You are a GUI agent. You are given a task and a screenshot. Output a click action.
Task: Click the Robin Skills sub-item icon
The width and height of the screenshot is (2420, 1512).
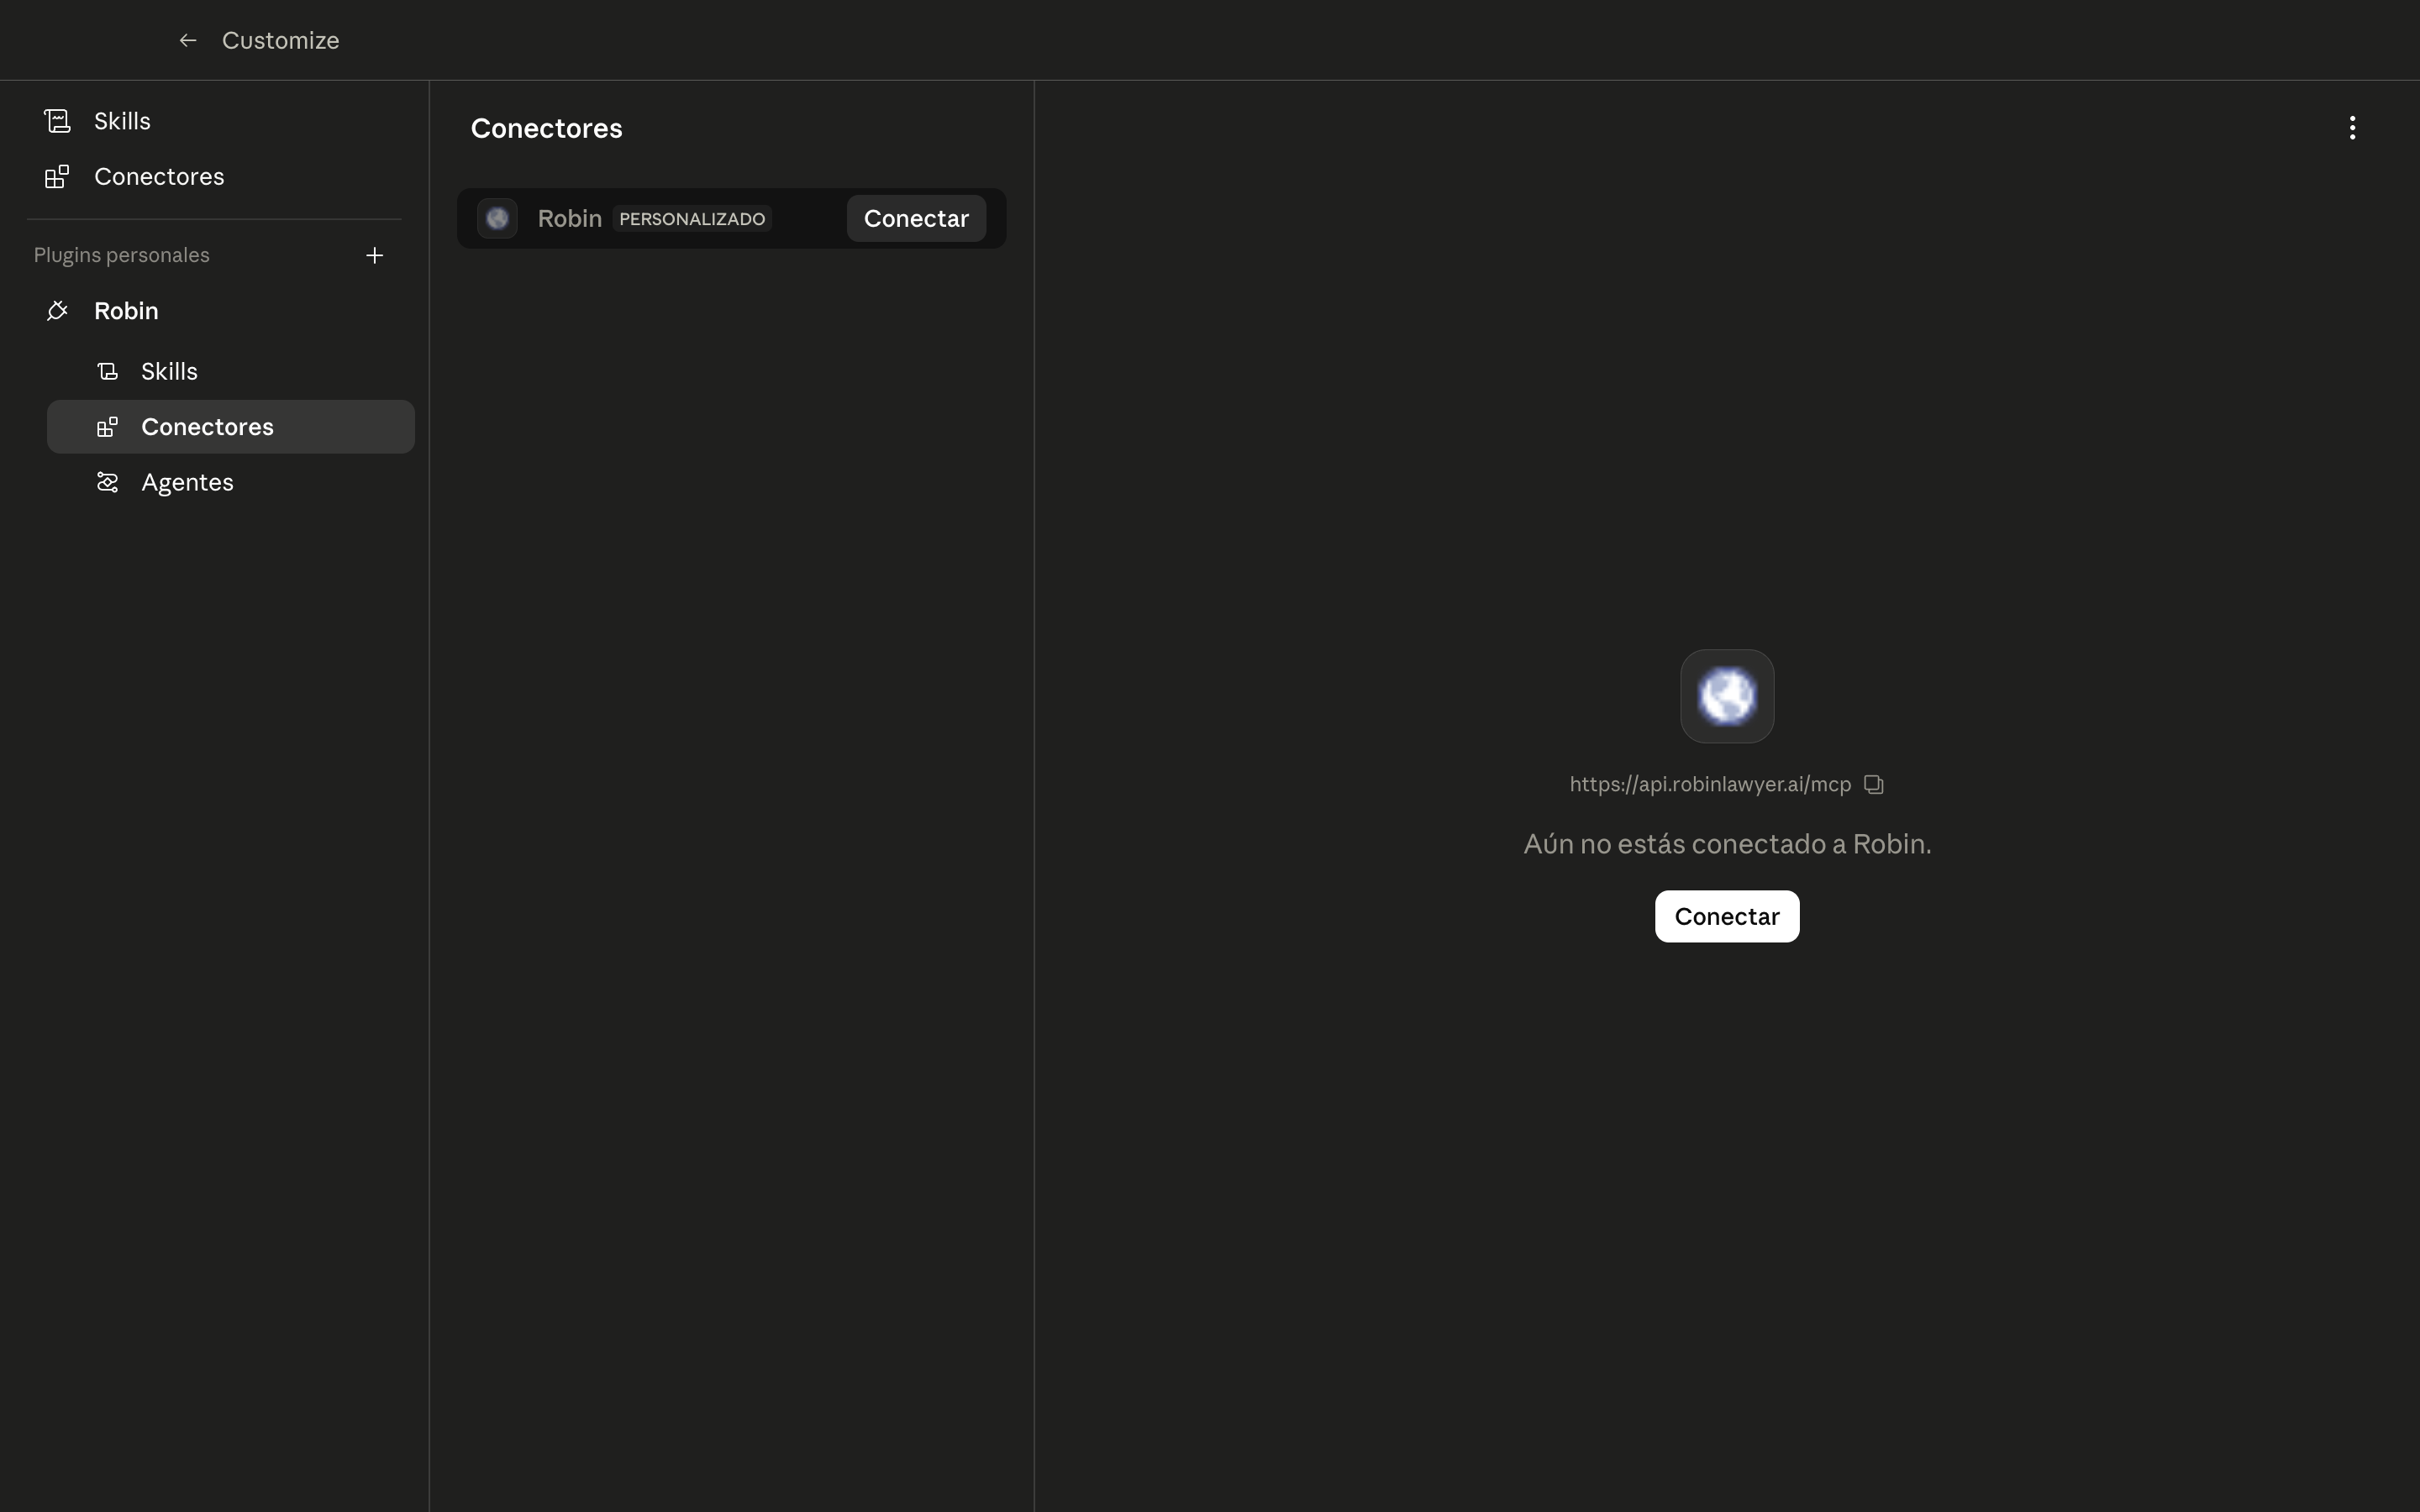tap(107, 372)
